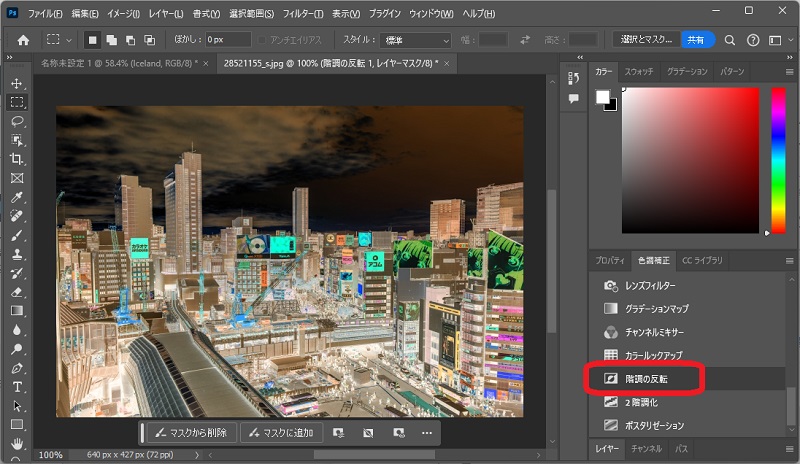Select the Lasso tool
This screenshot has width=800, height=464.
(17, 121)
